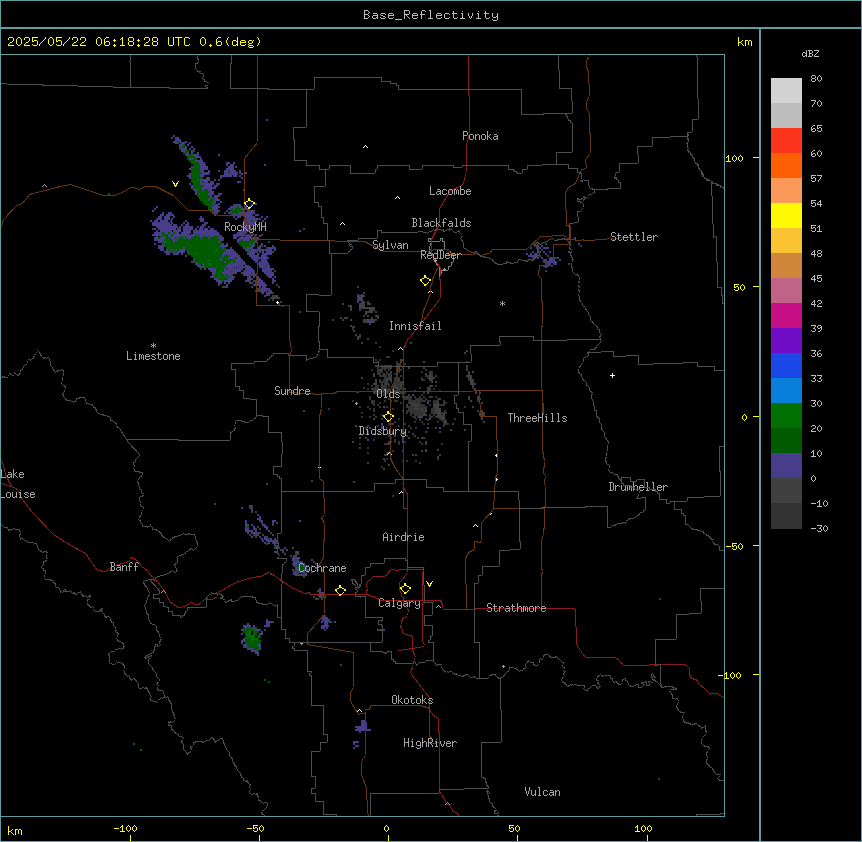Click the yellow diamond marker above Calgary
This screenshot has height=842, width=862.
(x=405, y=589)
